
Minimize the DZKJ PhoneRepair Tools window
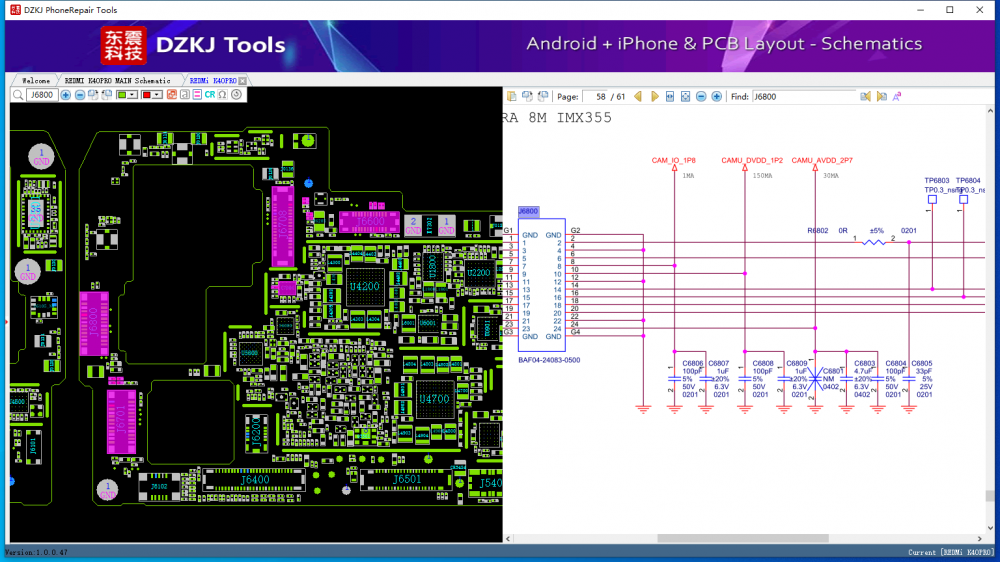pyautogui.click(x=920, y=10)
